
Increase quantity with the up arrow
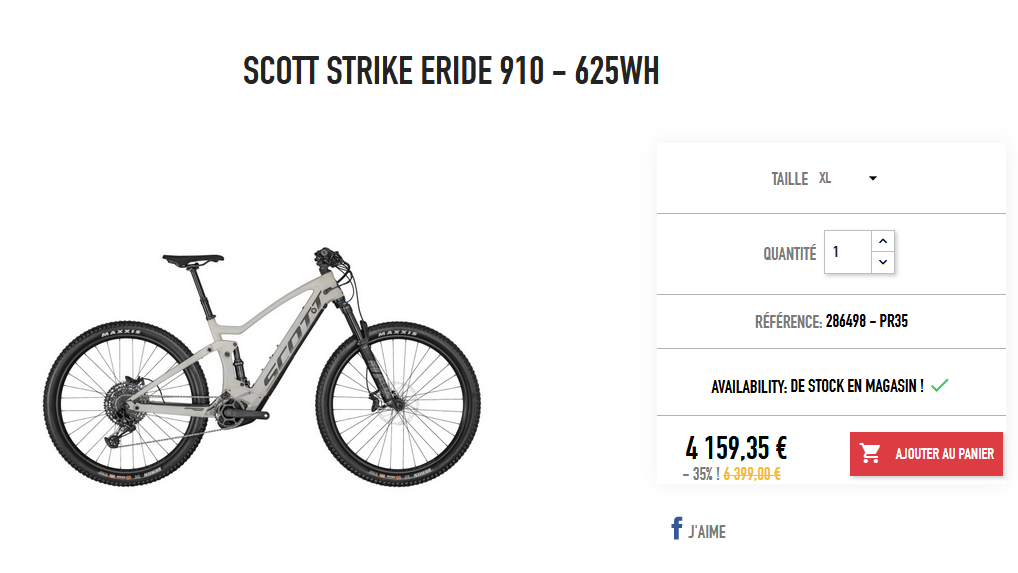[x=882, y=241]
